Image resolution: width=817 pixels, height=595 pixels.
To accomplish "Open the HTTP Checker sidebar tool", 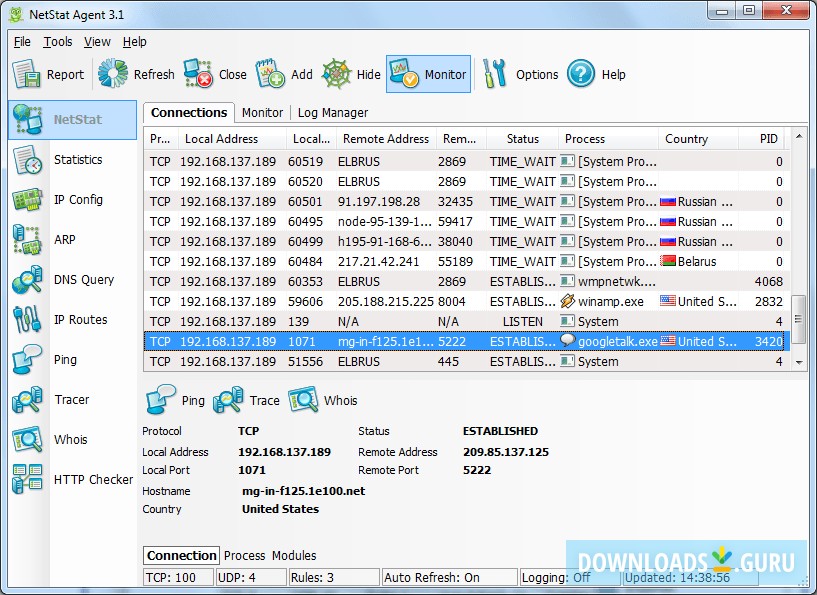I will click(x=72, y=479).
